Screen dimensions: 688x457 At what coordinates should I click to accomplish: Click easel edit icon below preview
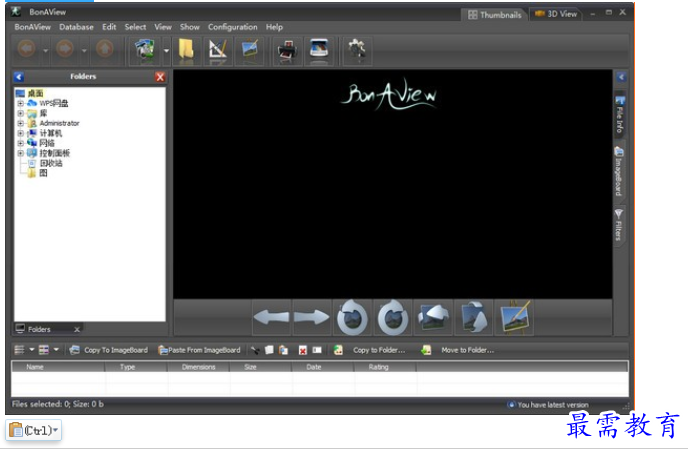[x=515, y=318]
